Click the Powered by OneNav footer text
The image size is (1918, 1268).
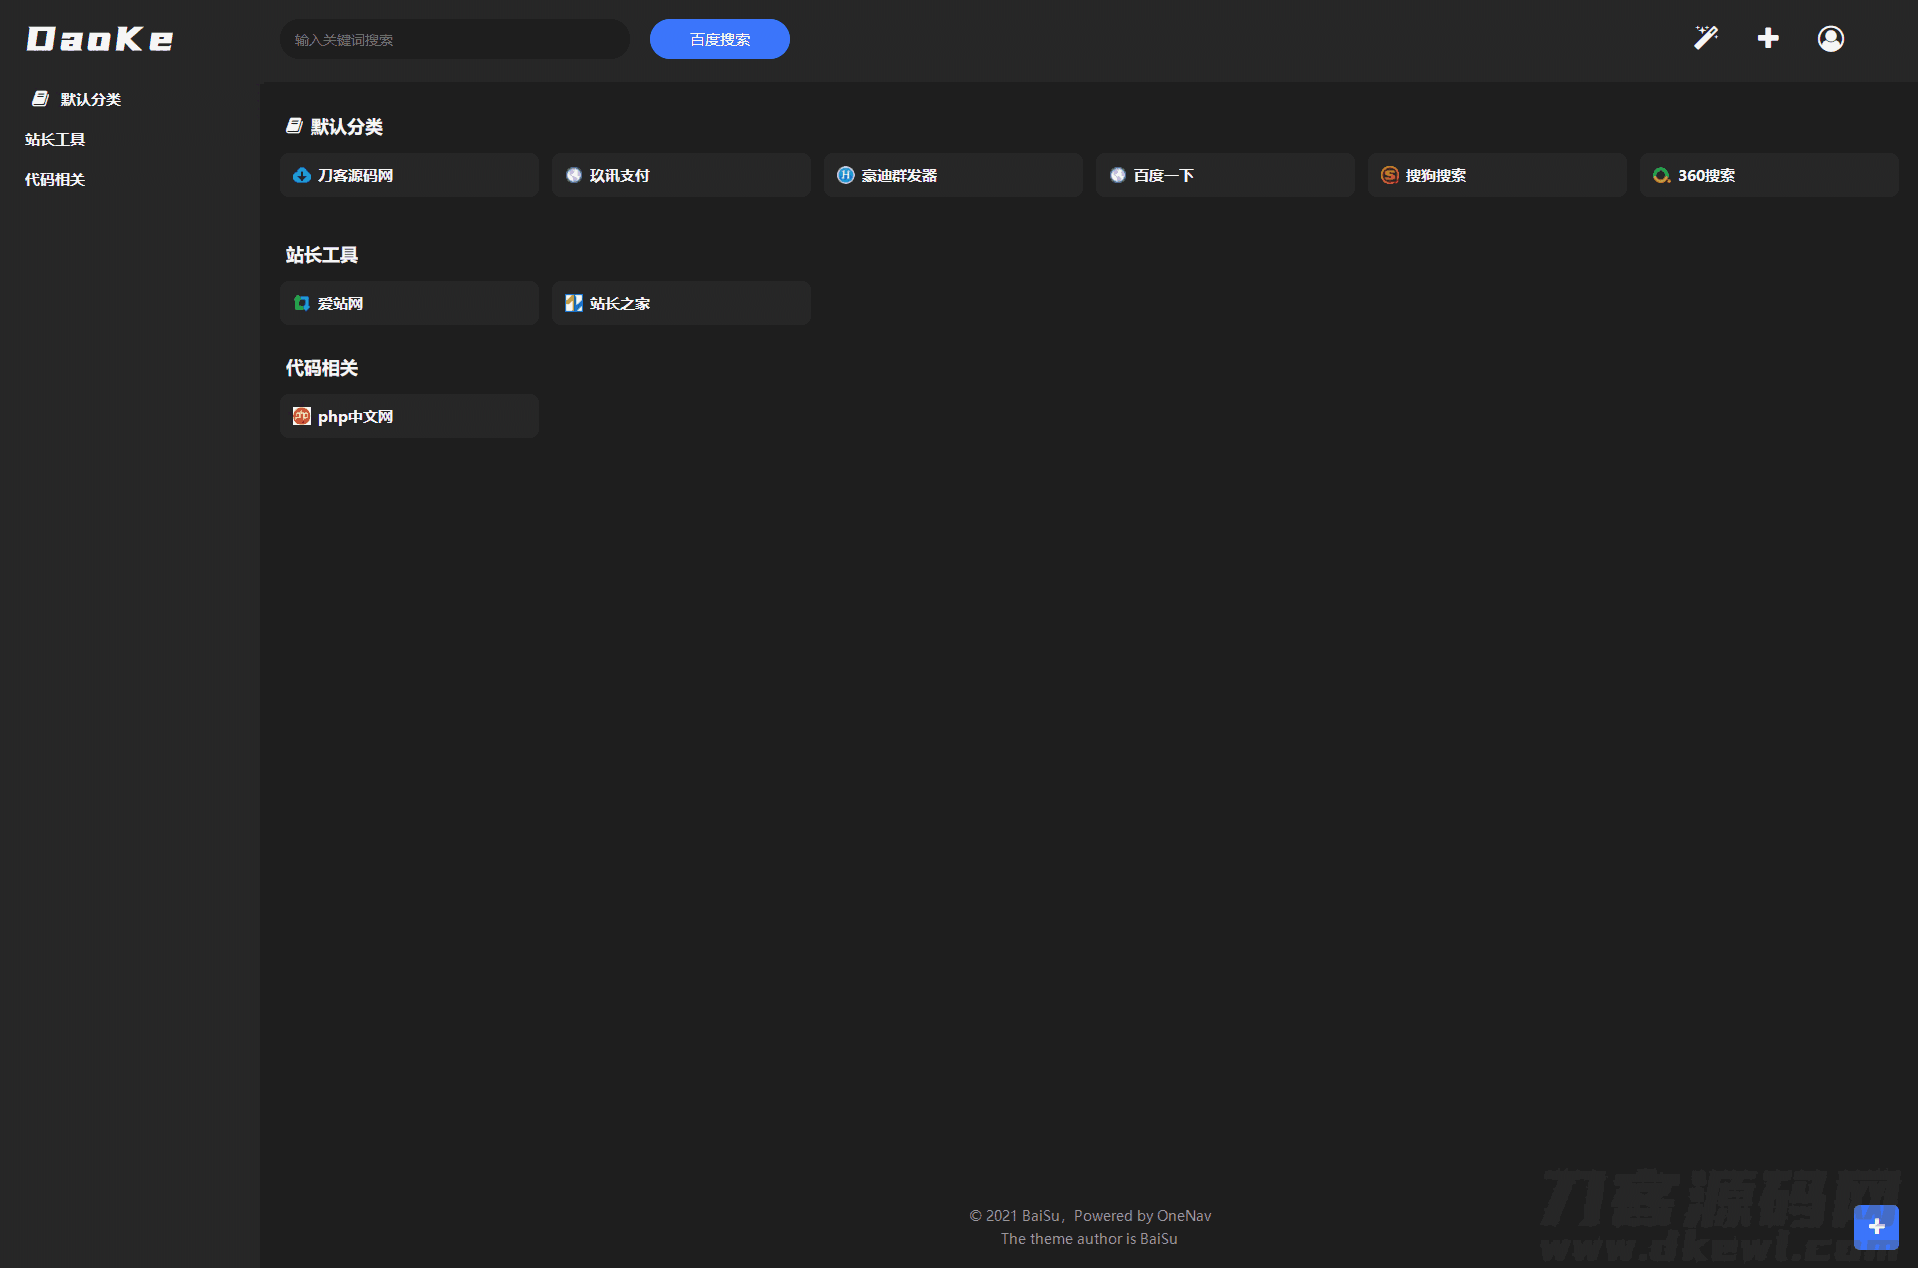coord(1142,1216)
